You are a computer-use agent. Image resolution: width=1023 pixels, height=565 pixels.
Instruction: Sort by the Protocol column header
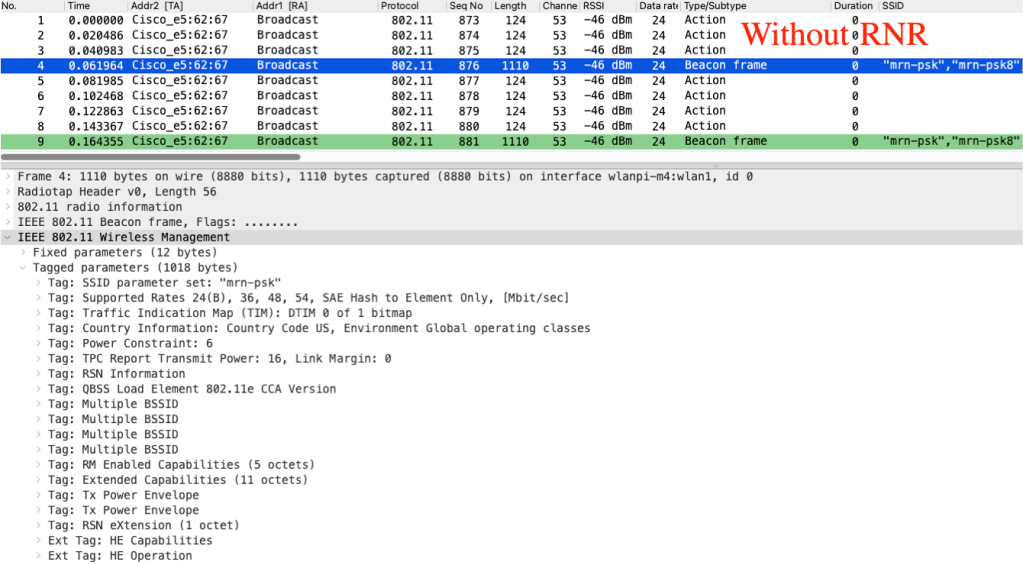click(x=400, y=6)
